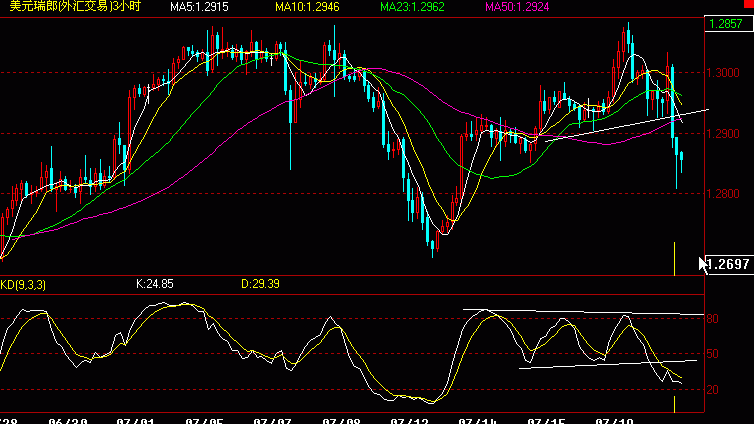The height and width of the screenshot is (424, 755).
Task: Click the 20 level on KD axis
Action: [713, 389]
